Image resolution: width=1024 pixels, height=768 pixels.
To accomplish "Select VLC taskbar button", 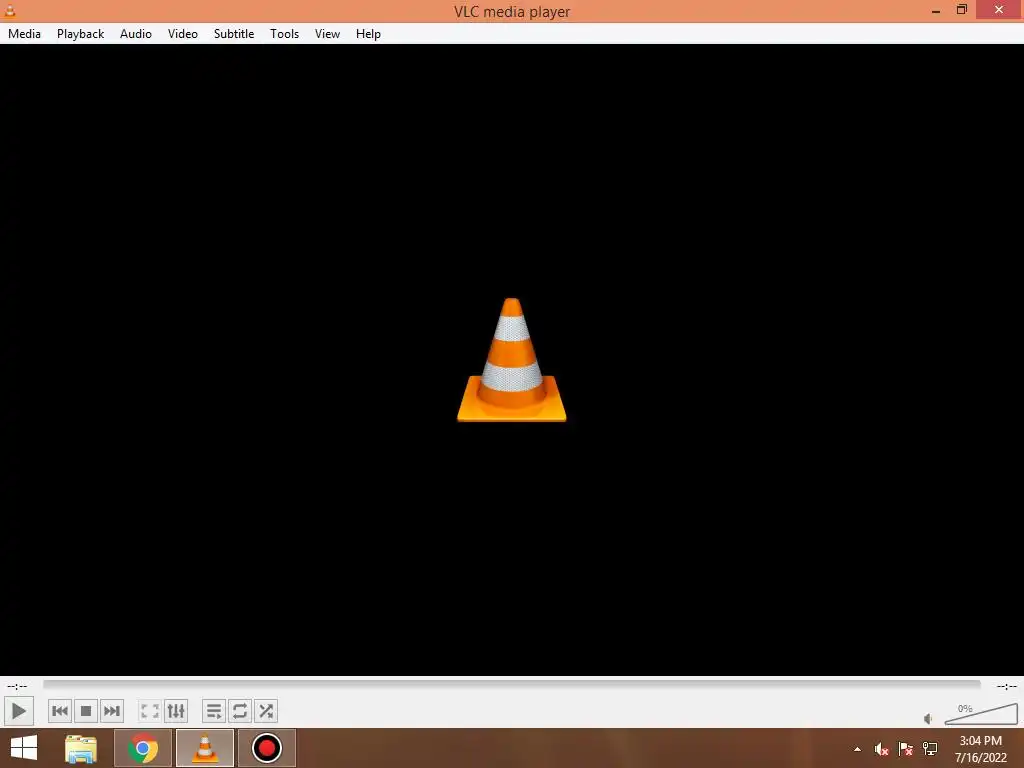I will pyautogui.click(x=205, y=748).
